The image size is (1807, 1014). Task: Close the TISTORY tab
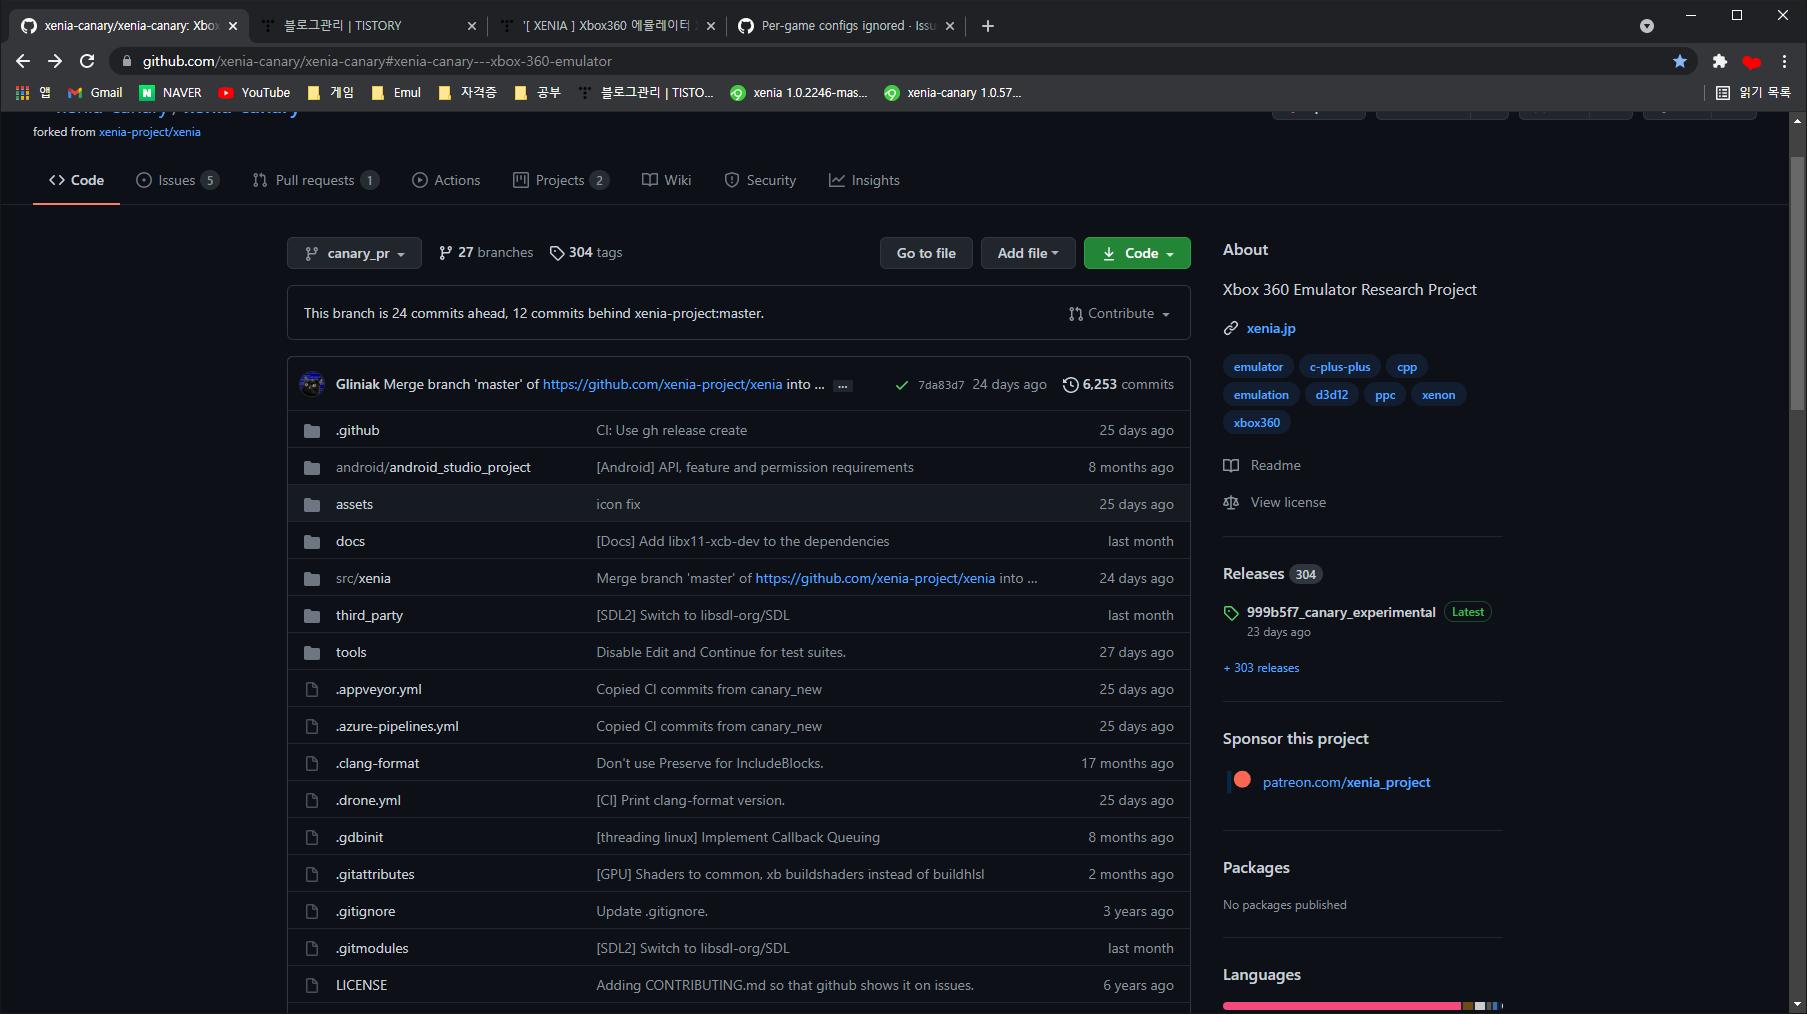coord(472,26)
